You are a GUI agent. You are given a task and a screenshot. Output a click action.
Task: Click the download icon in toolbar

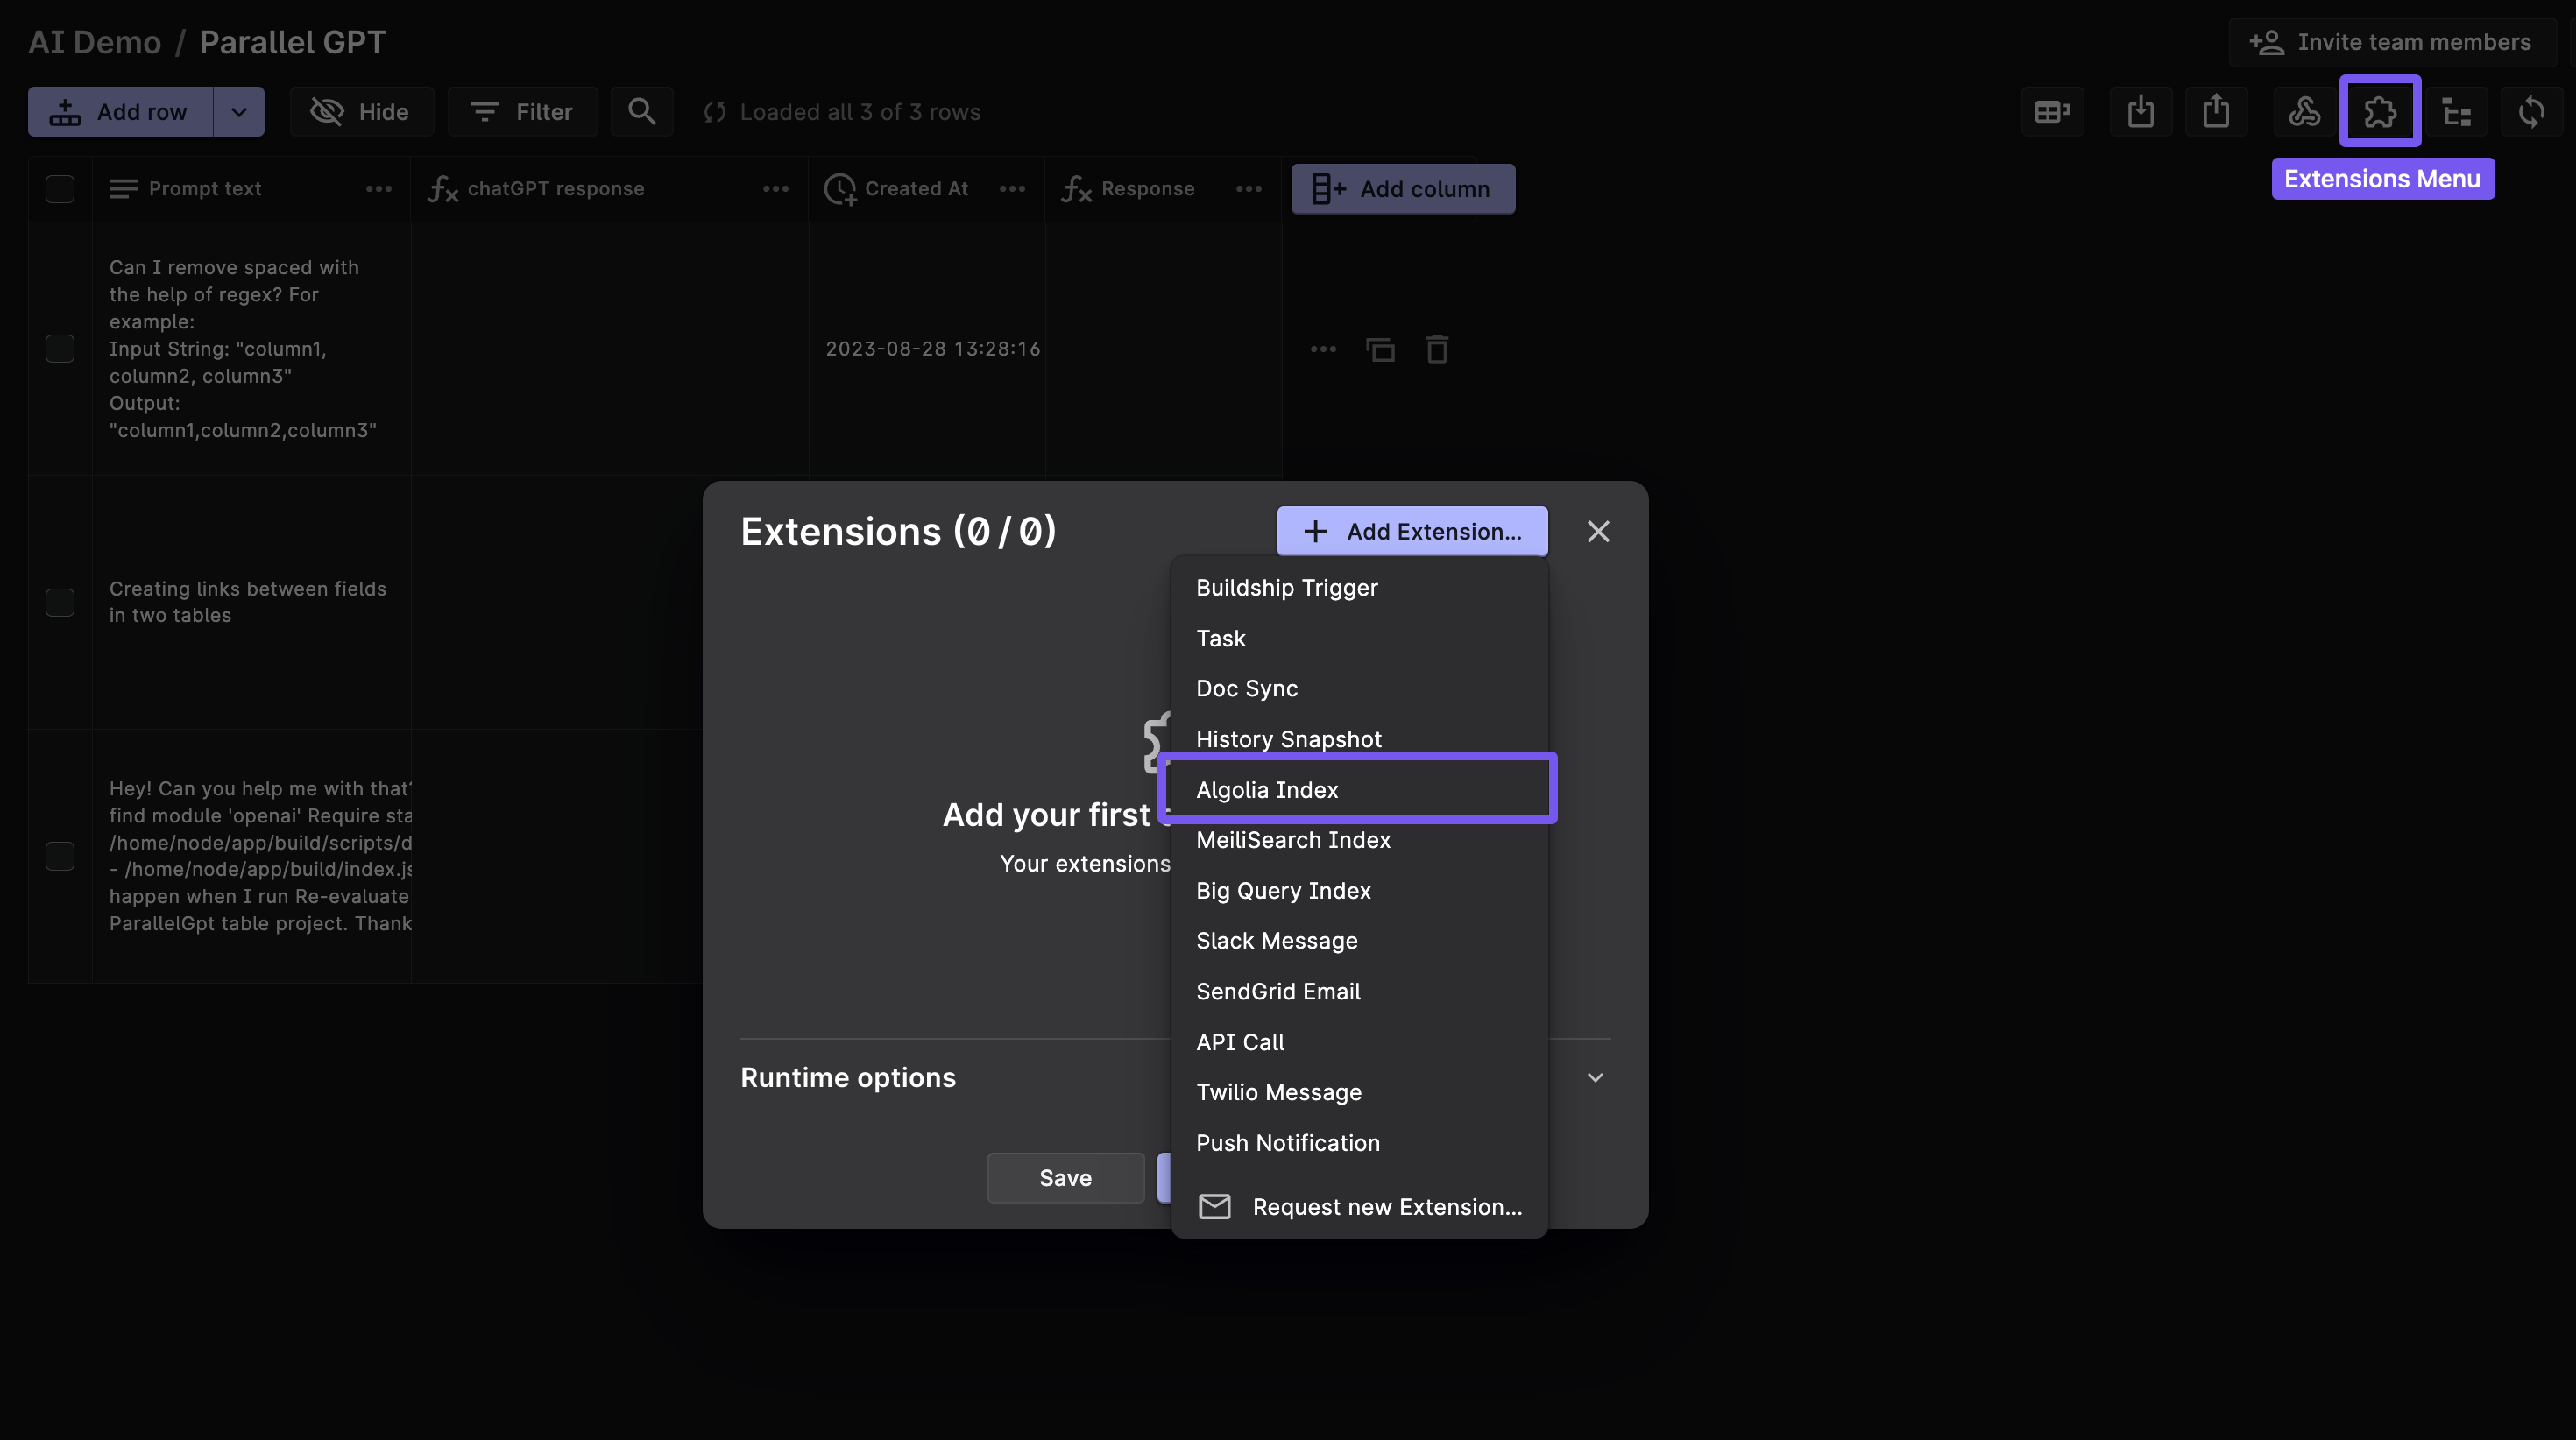tap(2139, 109)
